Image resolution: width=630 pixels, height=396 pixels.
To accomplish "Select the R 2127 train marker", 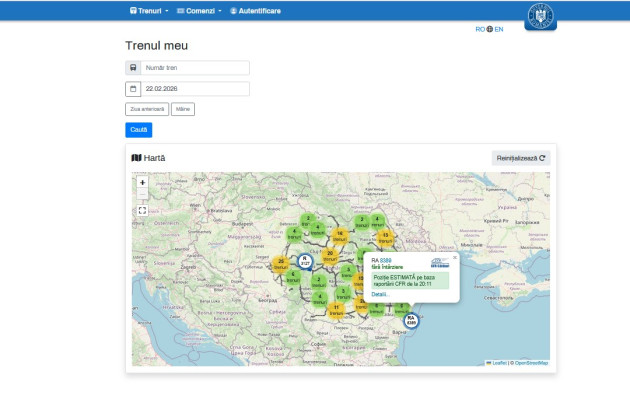I will [305, 261].
